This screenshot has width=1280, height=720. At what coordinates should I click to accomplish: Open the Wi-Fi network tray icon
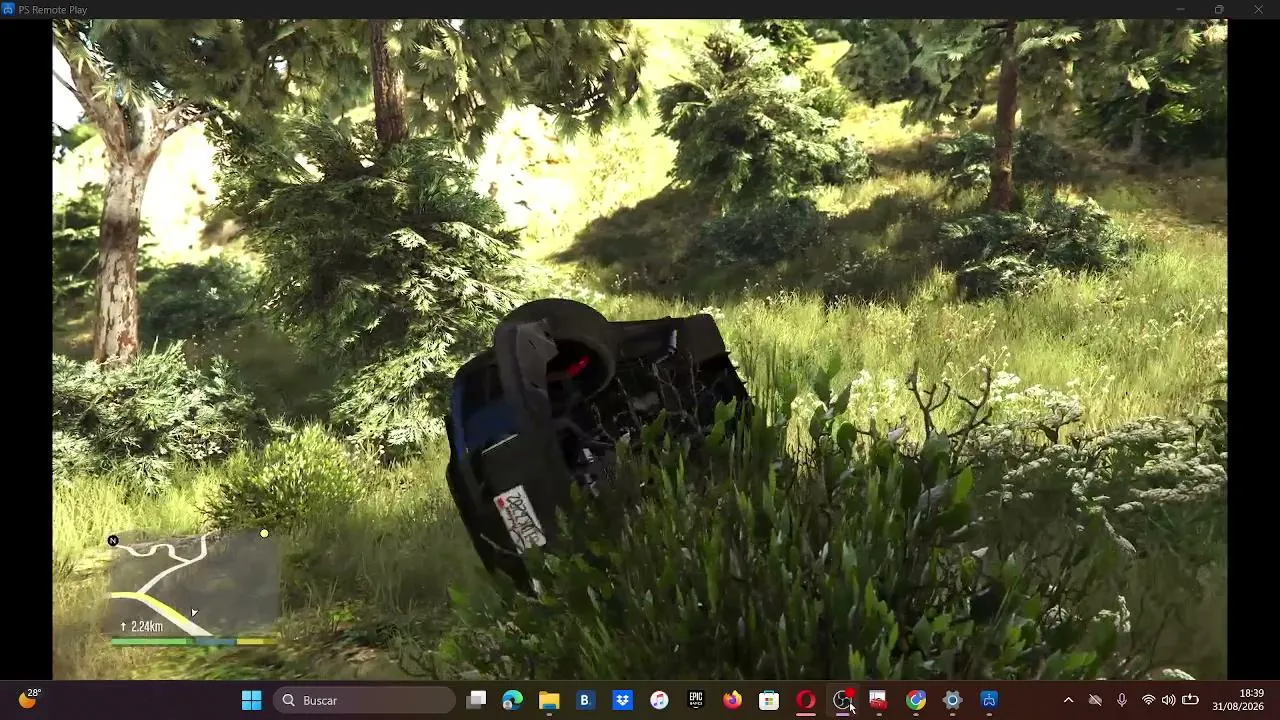(x=1148, y=700)
